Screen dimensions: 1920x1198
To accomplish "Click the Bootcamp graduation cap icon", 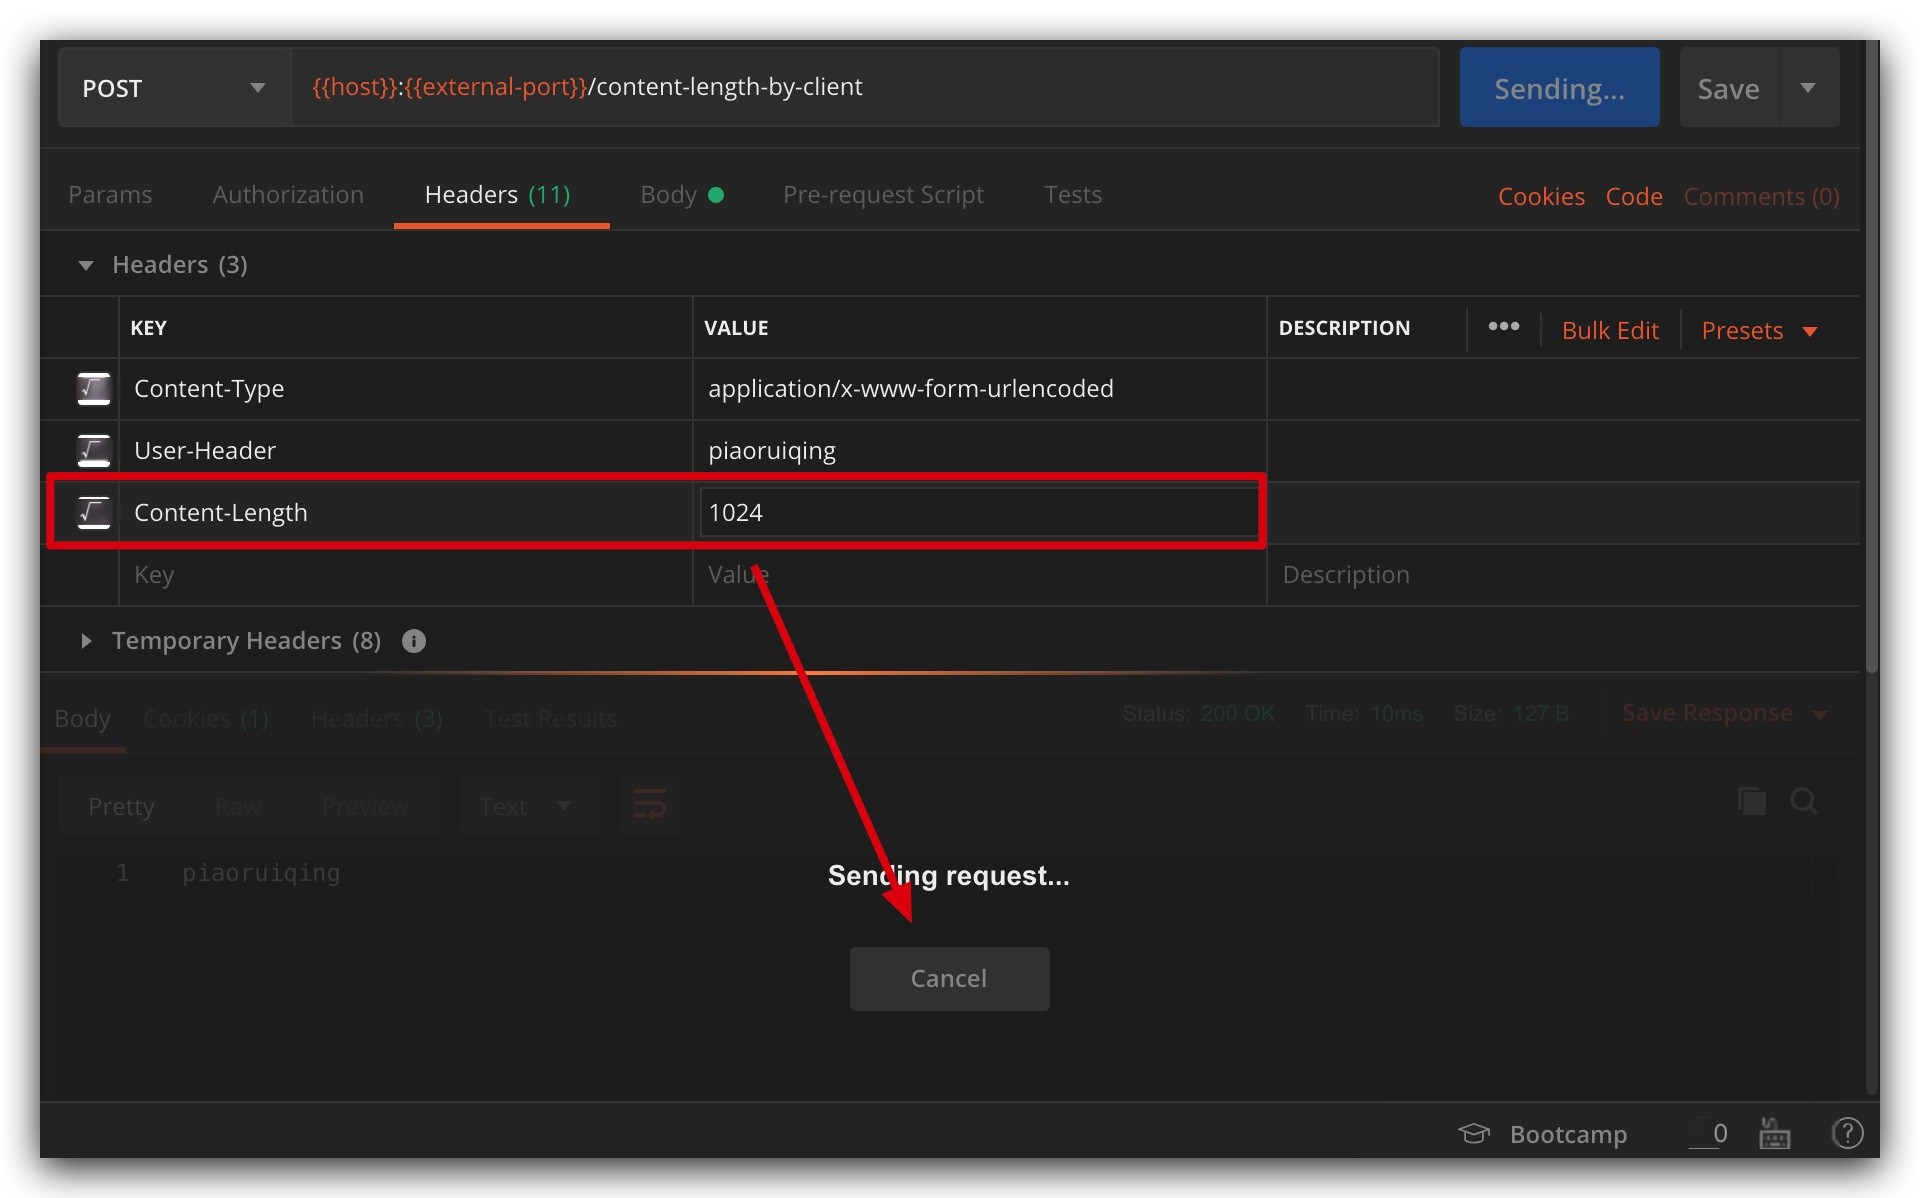I will click(1473, 1133).
